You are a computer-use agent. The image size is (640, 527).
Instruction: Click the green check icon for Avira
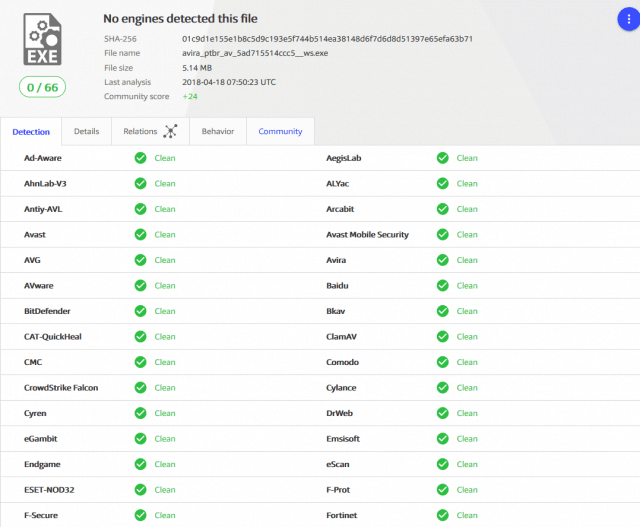coord(442,260)
